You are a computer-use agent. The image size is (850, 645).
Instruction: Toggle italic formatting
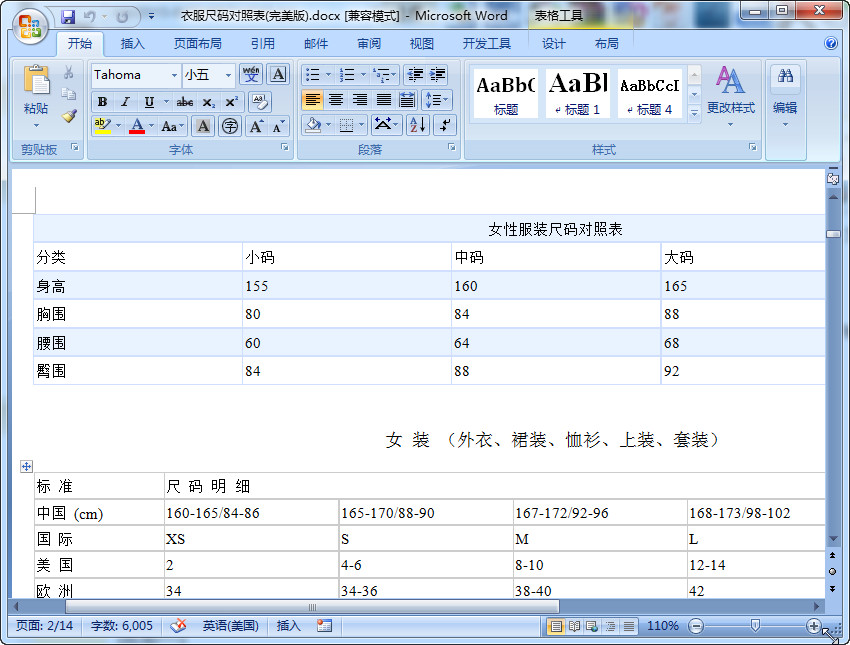125,102
